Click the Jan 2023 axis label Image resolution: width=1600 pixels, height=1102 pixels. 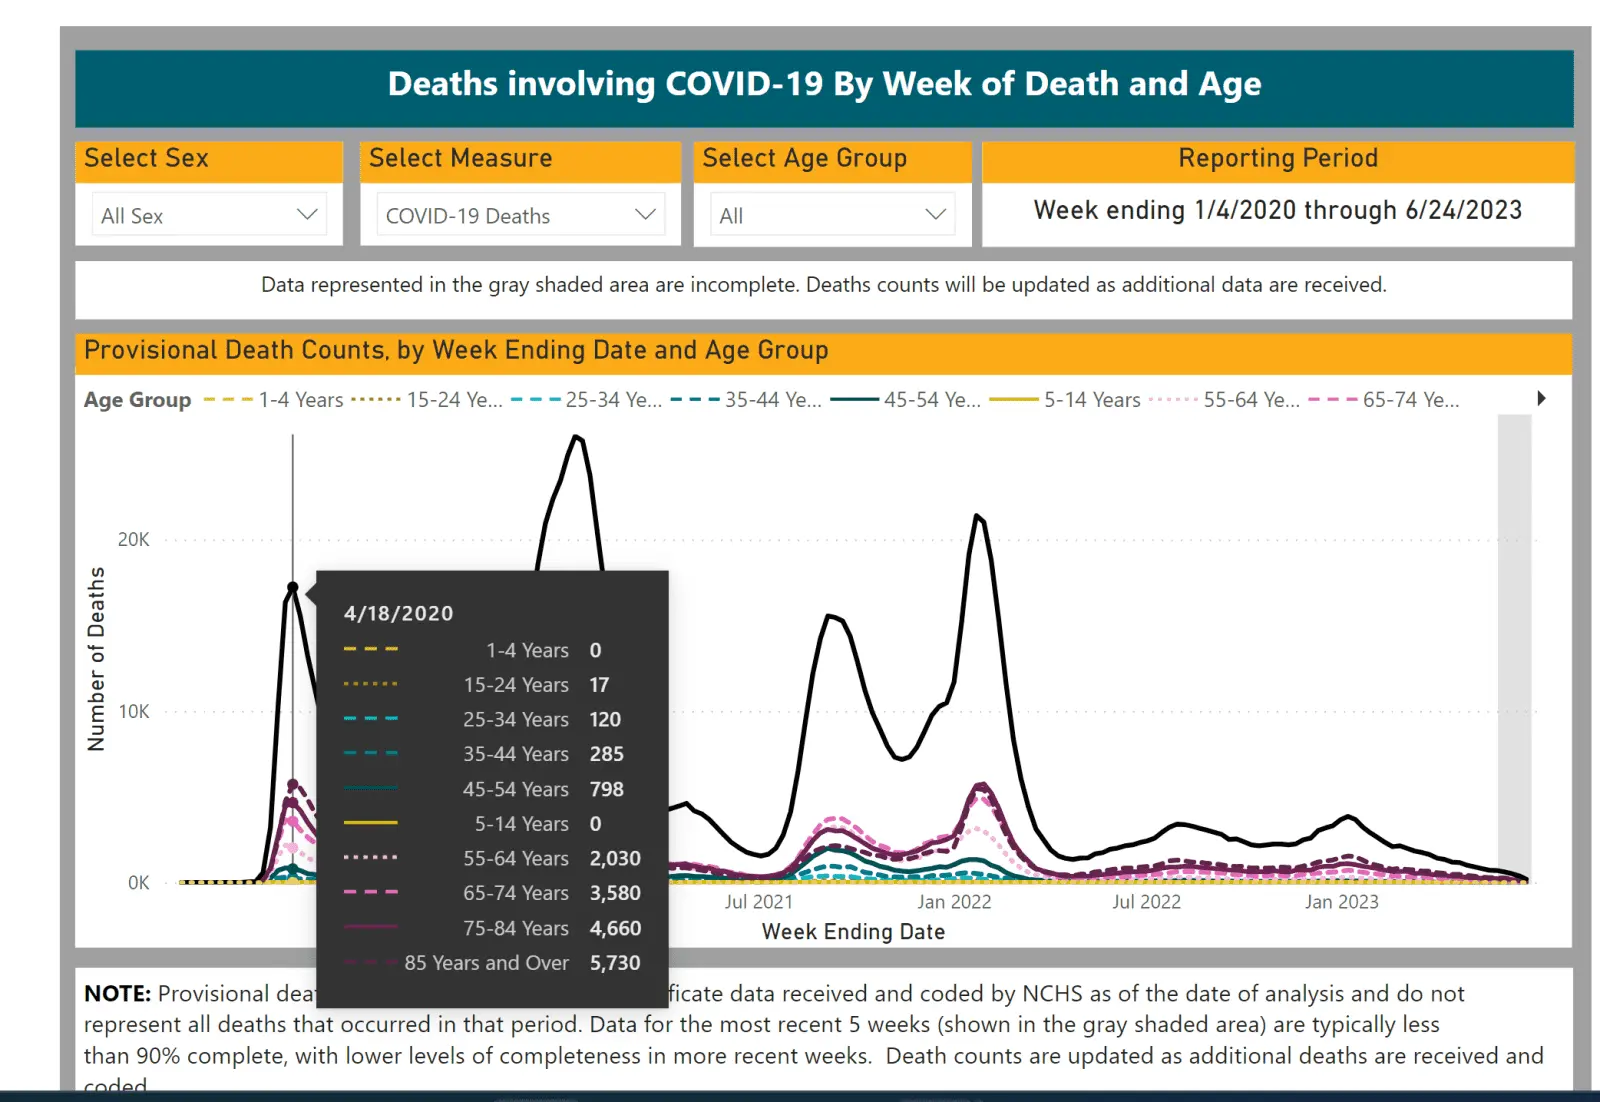pyautogui.click(x=1341, y=902)
